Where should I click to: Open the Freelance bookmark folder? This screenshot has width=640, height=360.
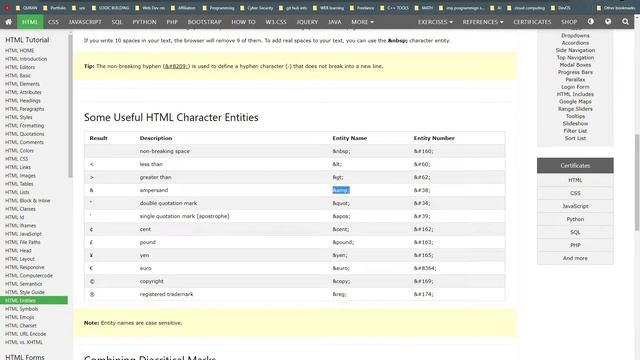pos(362,8)
